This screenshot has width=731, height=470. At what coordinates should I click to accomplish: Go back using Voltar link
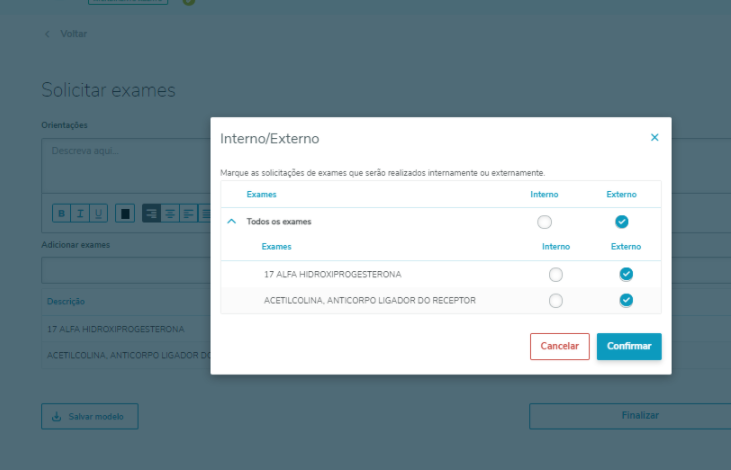click(74, 34)
